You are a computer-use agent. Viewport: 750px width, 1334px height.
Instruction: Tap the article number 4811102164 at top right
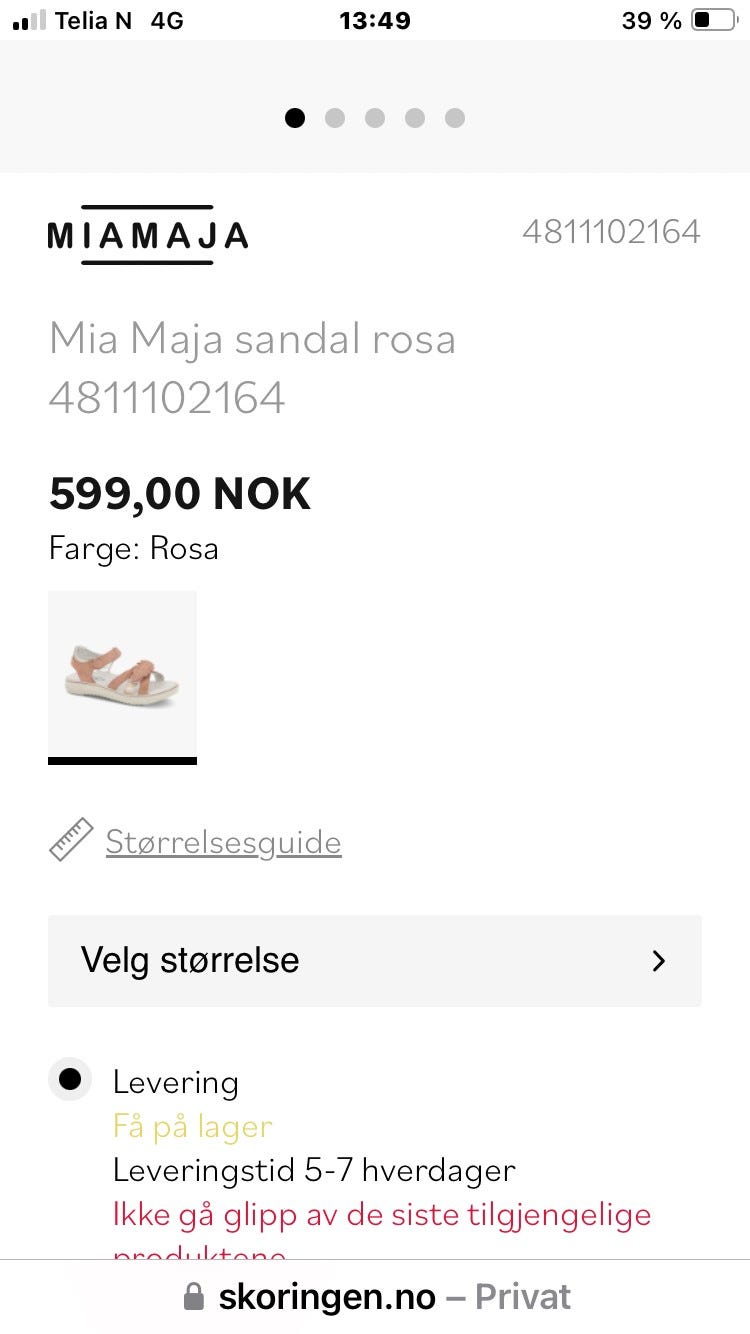[611, 232]
